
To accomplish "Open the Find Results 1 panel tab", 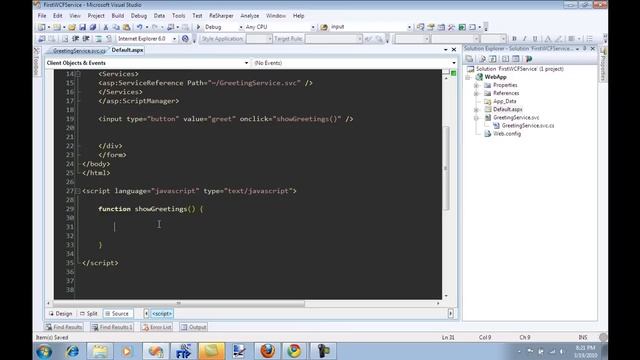I will [x=112, y=327].
